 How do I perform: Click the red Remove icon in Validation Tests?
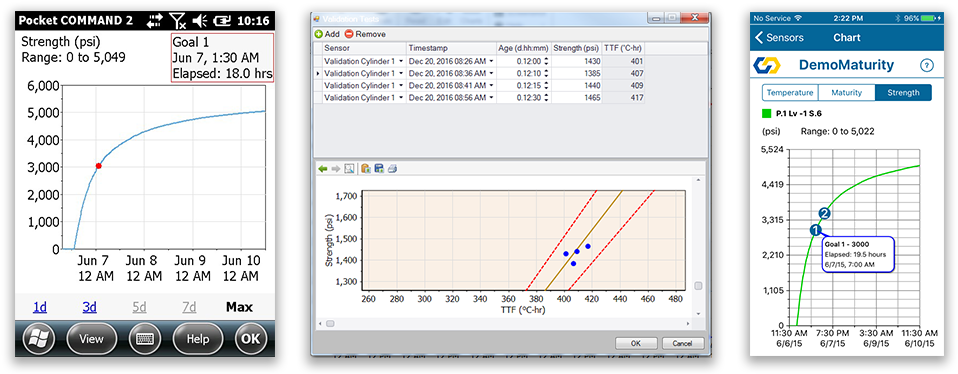pyautogui.click(x=349, y=34)
